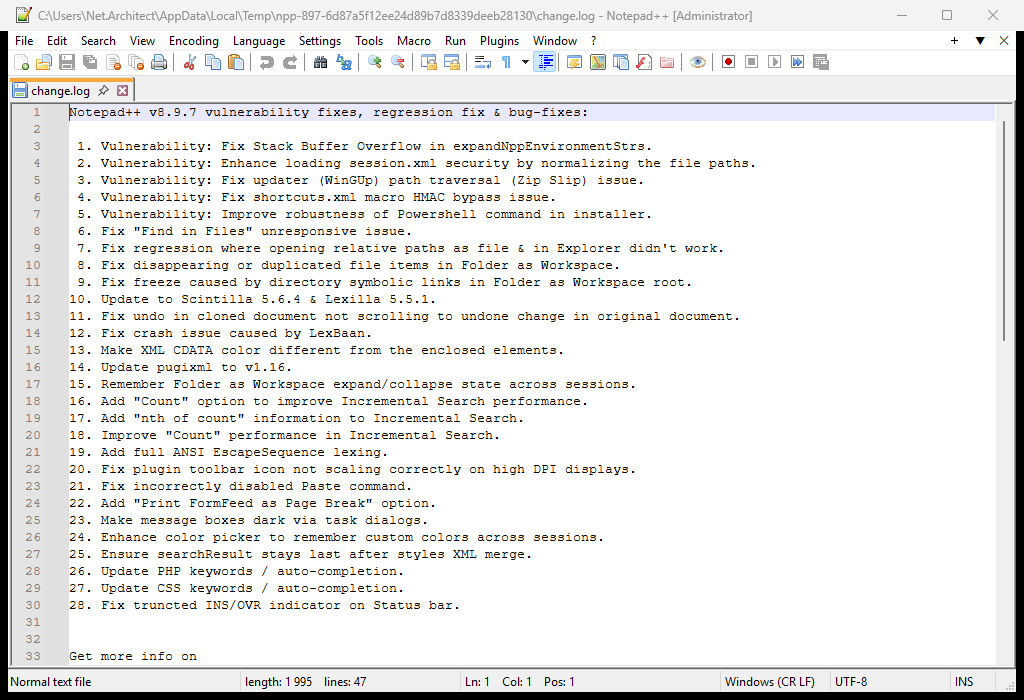Open Find with the binoculars icon
This screenshot has width=1024, height=700.
(x=321, y=63)
